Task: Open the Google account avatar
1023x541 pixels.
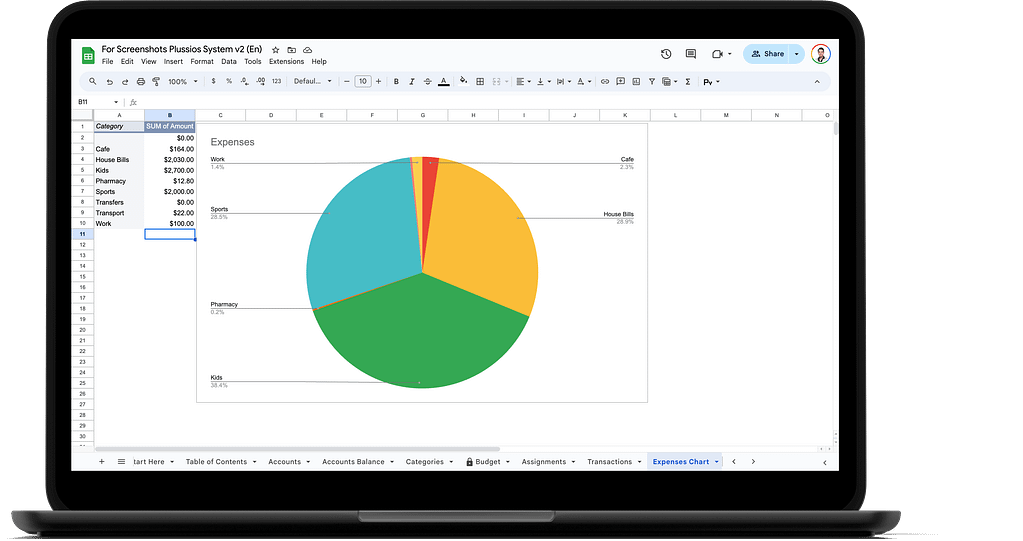Action: pos(821,54)
